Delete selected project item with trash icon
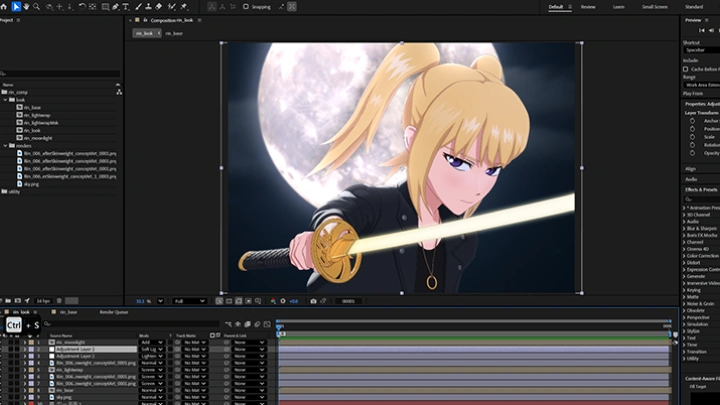This screenshot has width=720, height=405. pos(59,301)
